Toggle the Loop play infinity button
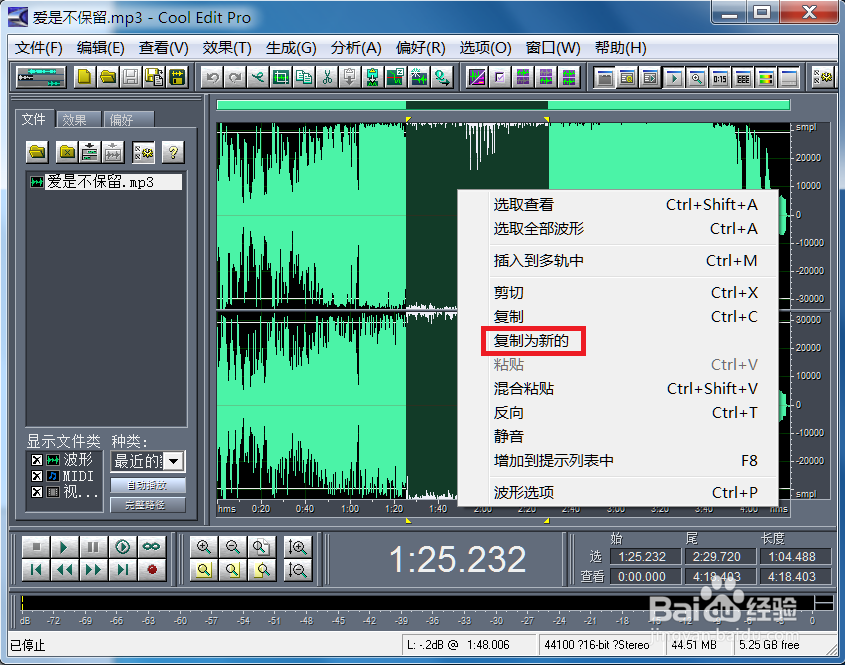Screen dimensions: 845x665 click(151, 547)
